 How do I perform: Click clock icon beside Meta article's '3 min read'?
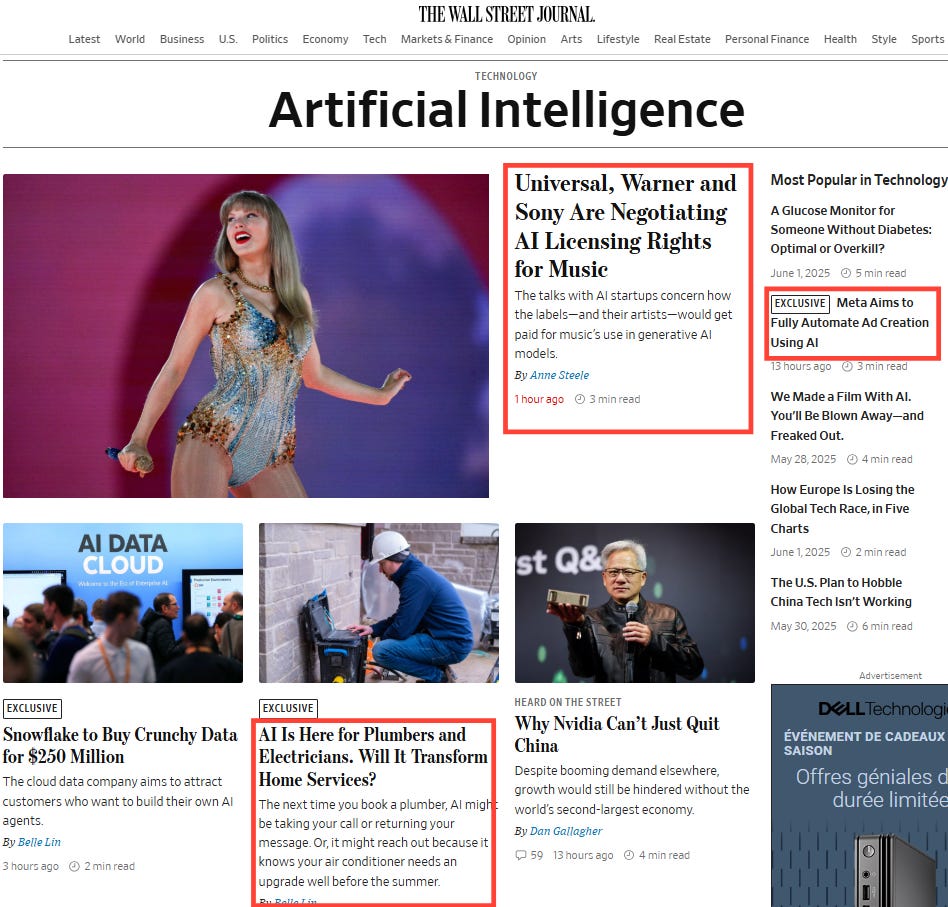[x=848, y=366]
